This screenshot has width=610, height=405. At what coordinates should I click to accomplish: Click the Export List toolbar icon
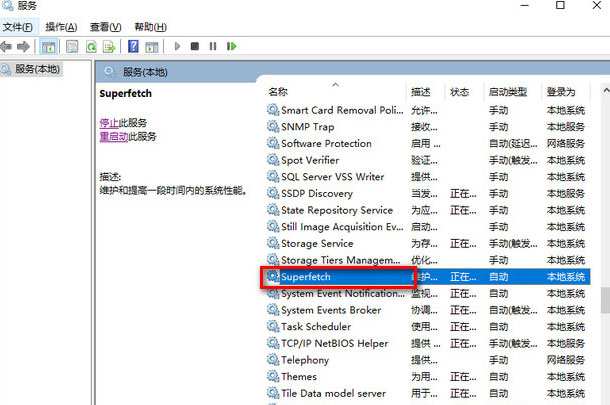(109, 47)
